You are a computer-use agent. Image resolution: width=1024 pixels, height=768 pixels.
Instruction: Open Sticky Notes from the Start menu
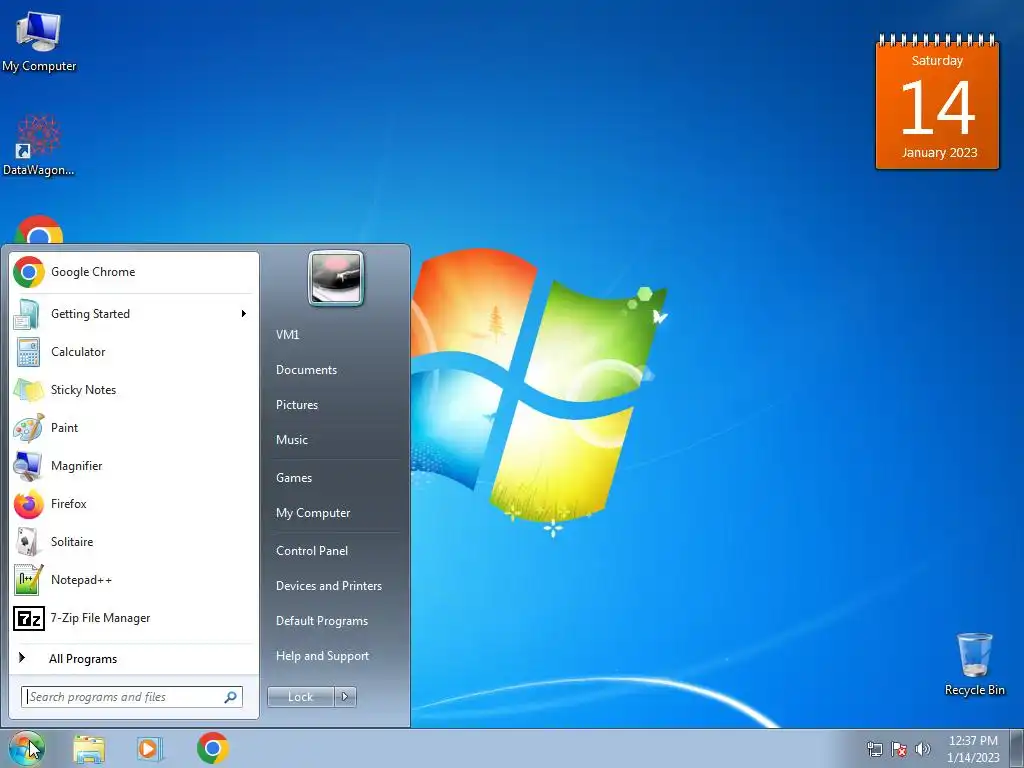pos(133,390)
